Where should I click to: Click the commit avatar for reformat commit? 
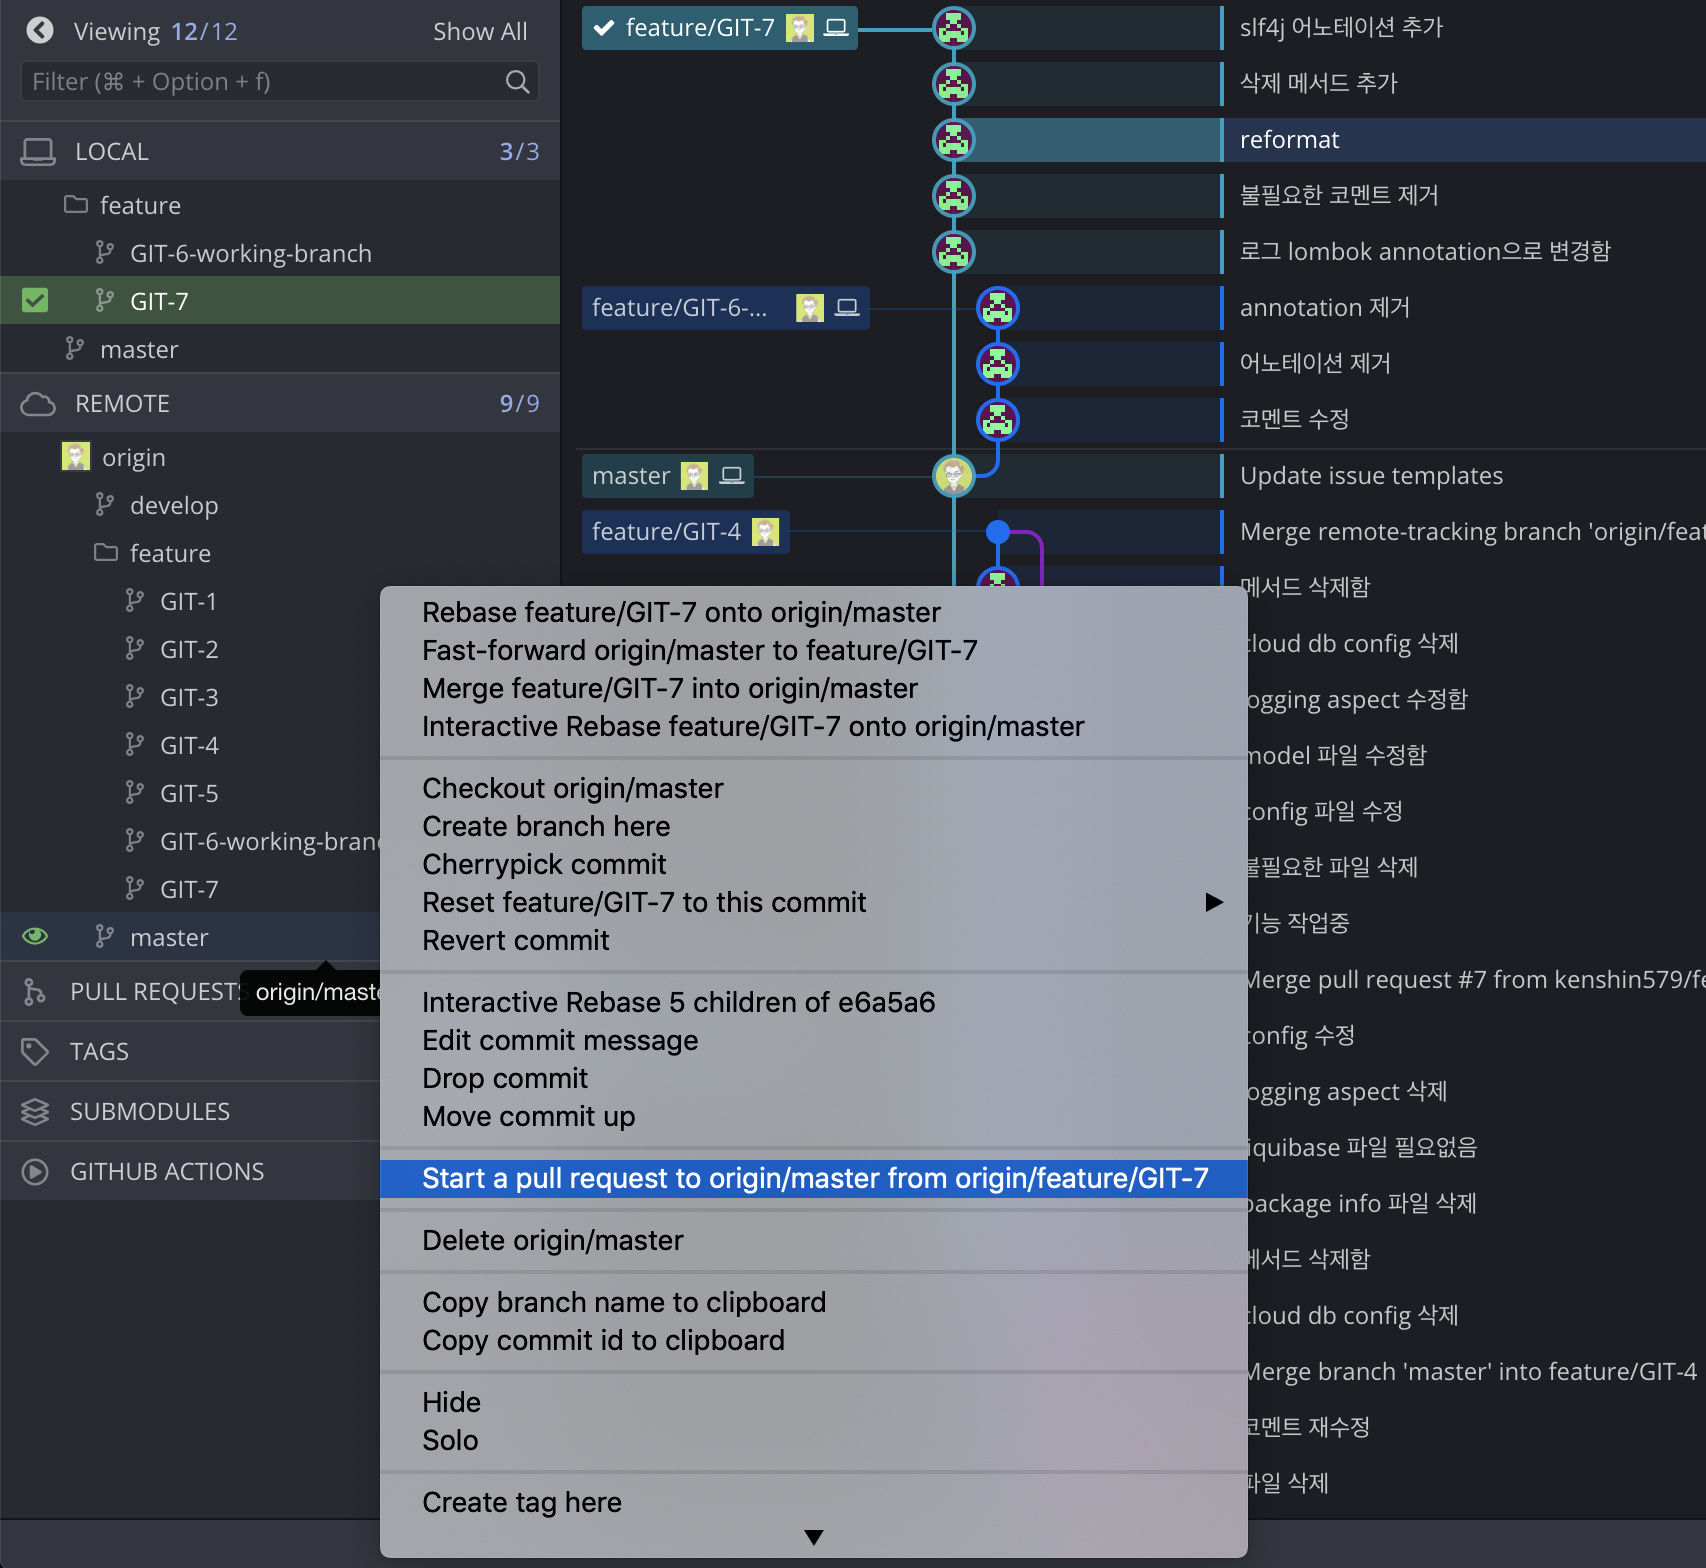(x=954, y=140)
